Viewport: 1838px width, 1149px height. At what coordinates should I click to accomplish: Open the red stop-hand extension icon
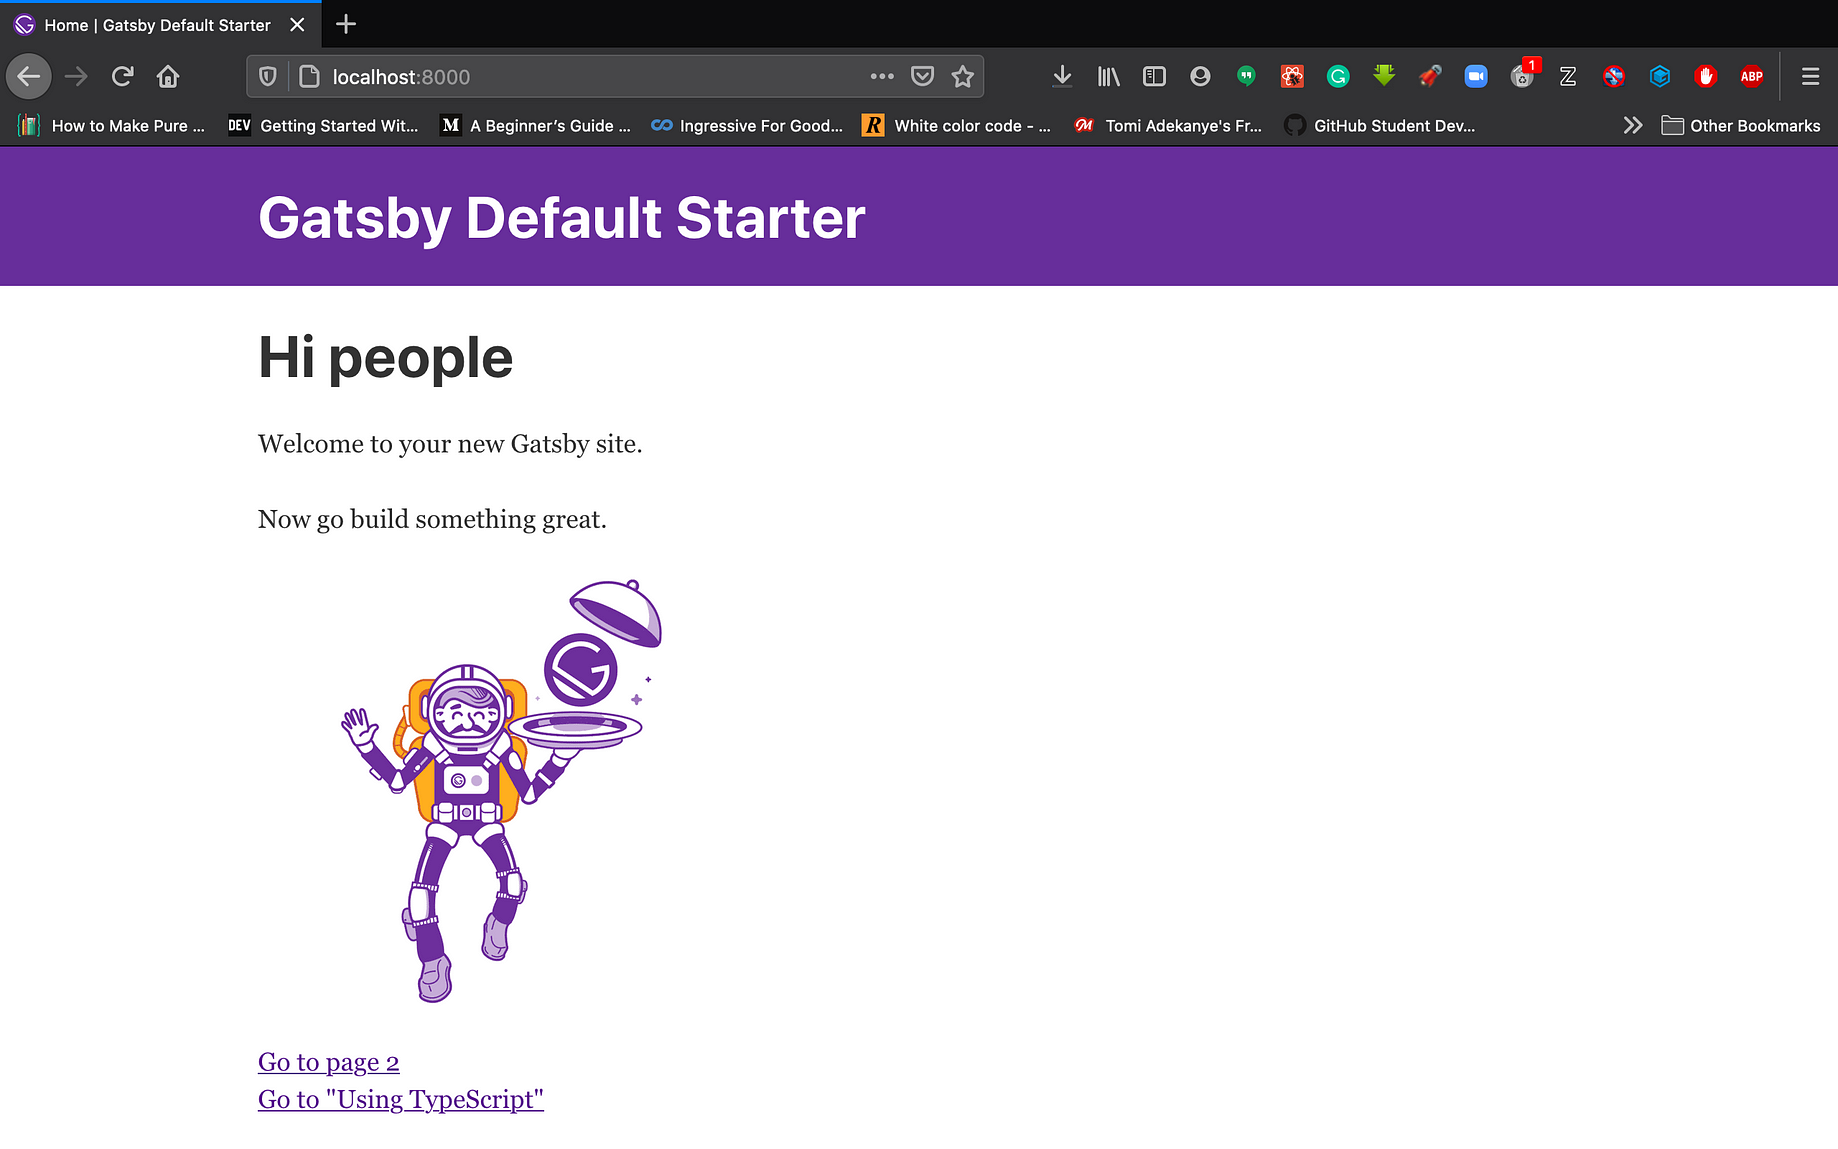click(x=1706, y=76)
